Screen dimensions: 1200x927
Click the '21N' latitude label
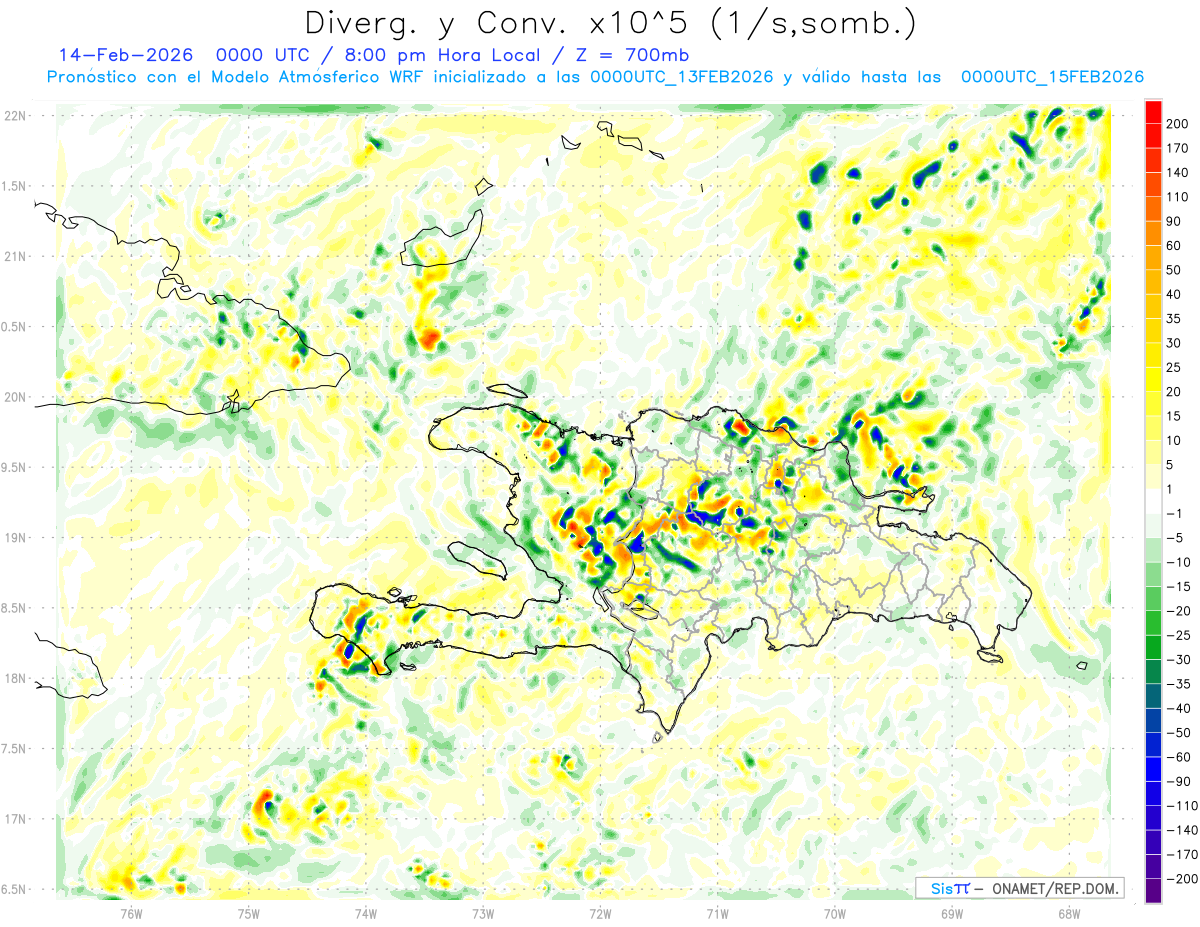tap(15, 256)
